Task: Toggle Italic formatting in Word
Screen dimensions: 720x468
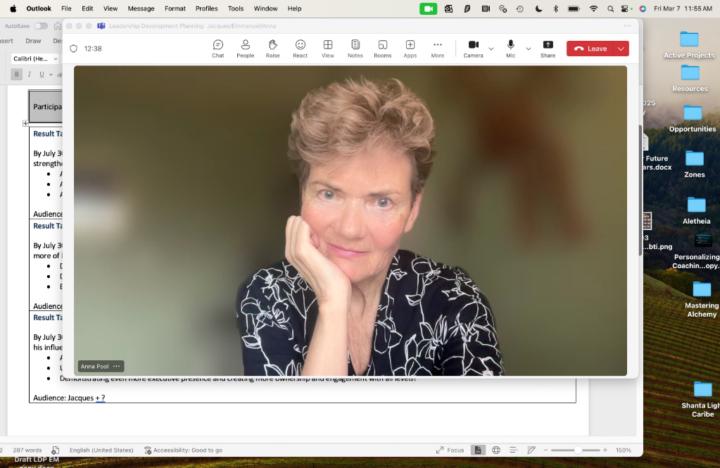Action: (x=29, y=74)
